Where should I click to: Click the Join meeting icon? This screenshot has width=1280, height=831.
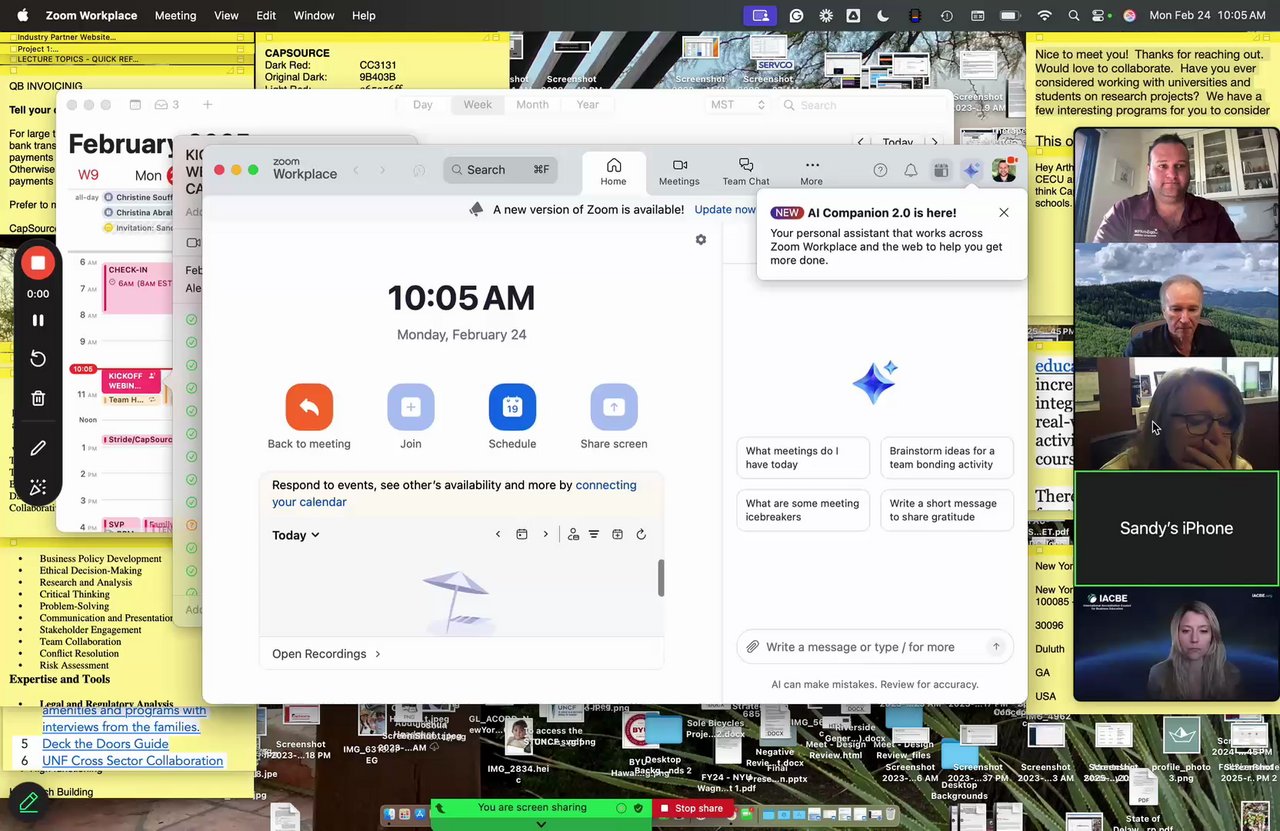point(411,407)
